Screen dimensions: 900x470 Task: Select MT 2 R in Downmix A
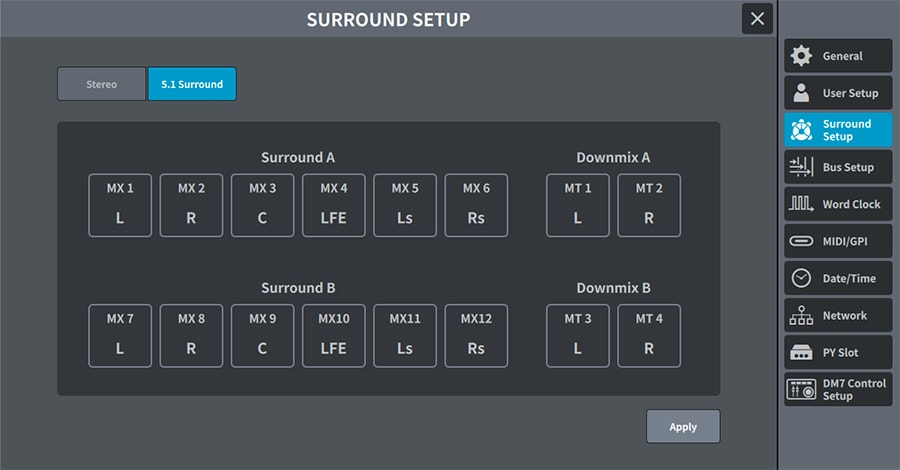click(x=649, y=205)
